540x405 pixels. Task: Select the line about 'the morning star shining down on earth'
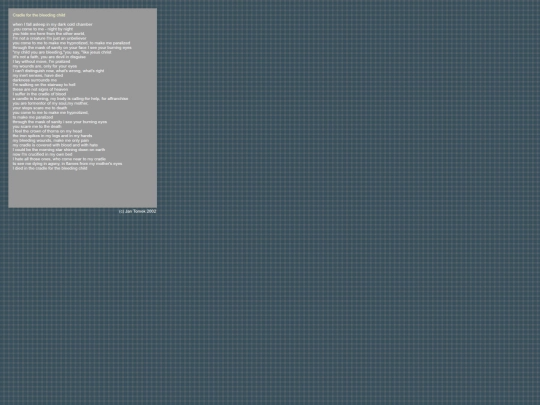(59, 150)
